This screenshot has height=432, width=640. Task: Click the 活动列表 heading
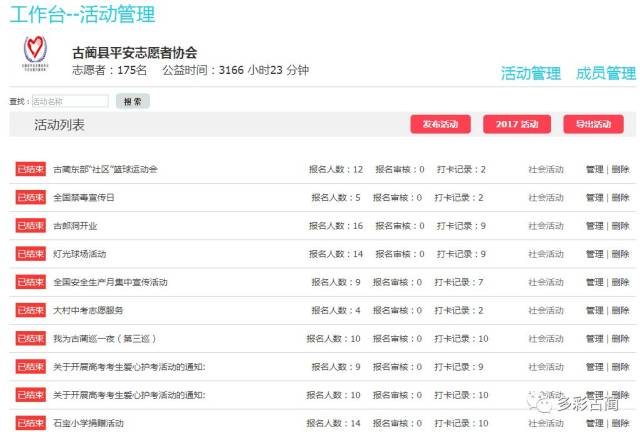click(60, 125)
